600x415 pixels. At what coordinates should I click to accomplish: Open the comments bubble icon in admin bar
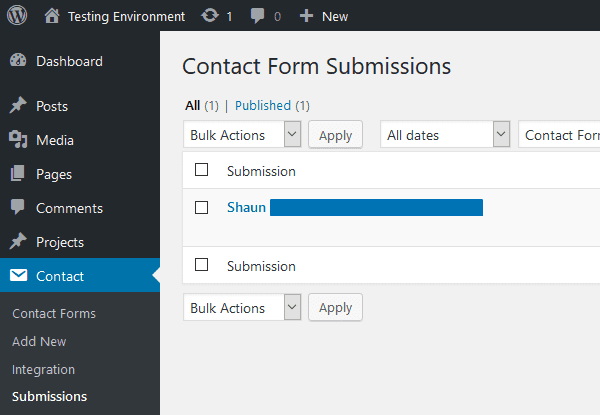(x=257, y=16)
